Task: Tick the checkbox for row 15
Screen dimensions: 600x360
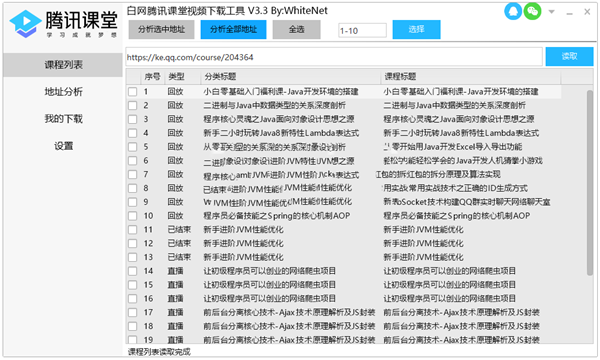Action: click(x=132, y=285)
